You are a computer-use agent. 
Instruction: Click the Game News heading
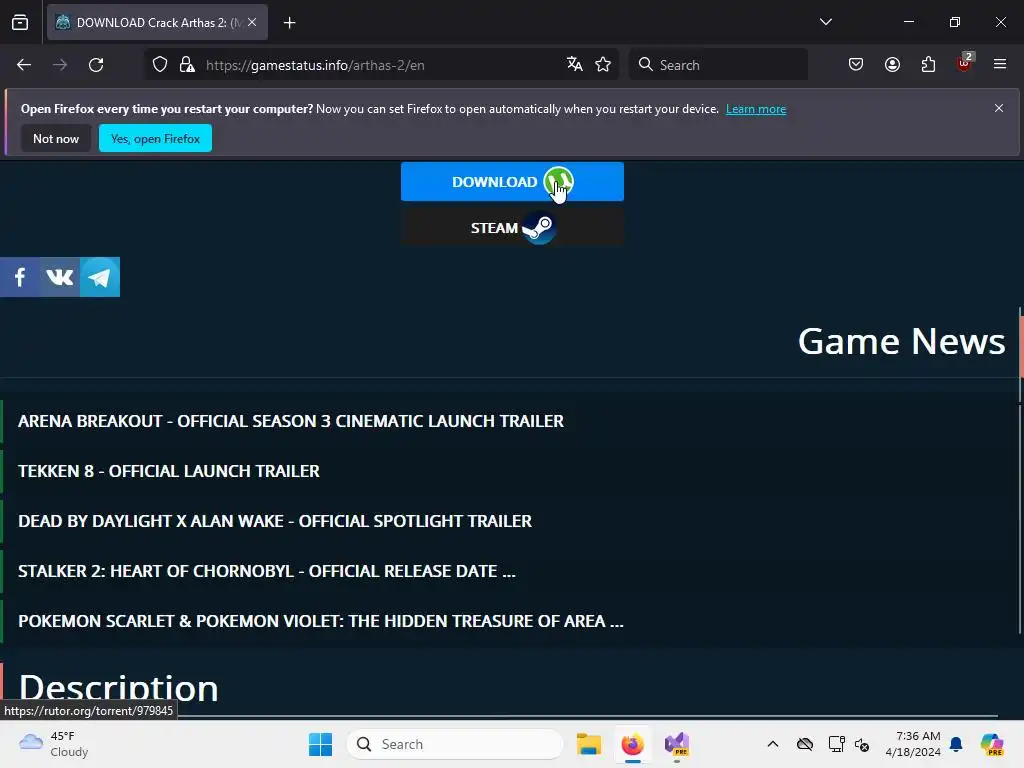(901, 341)
